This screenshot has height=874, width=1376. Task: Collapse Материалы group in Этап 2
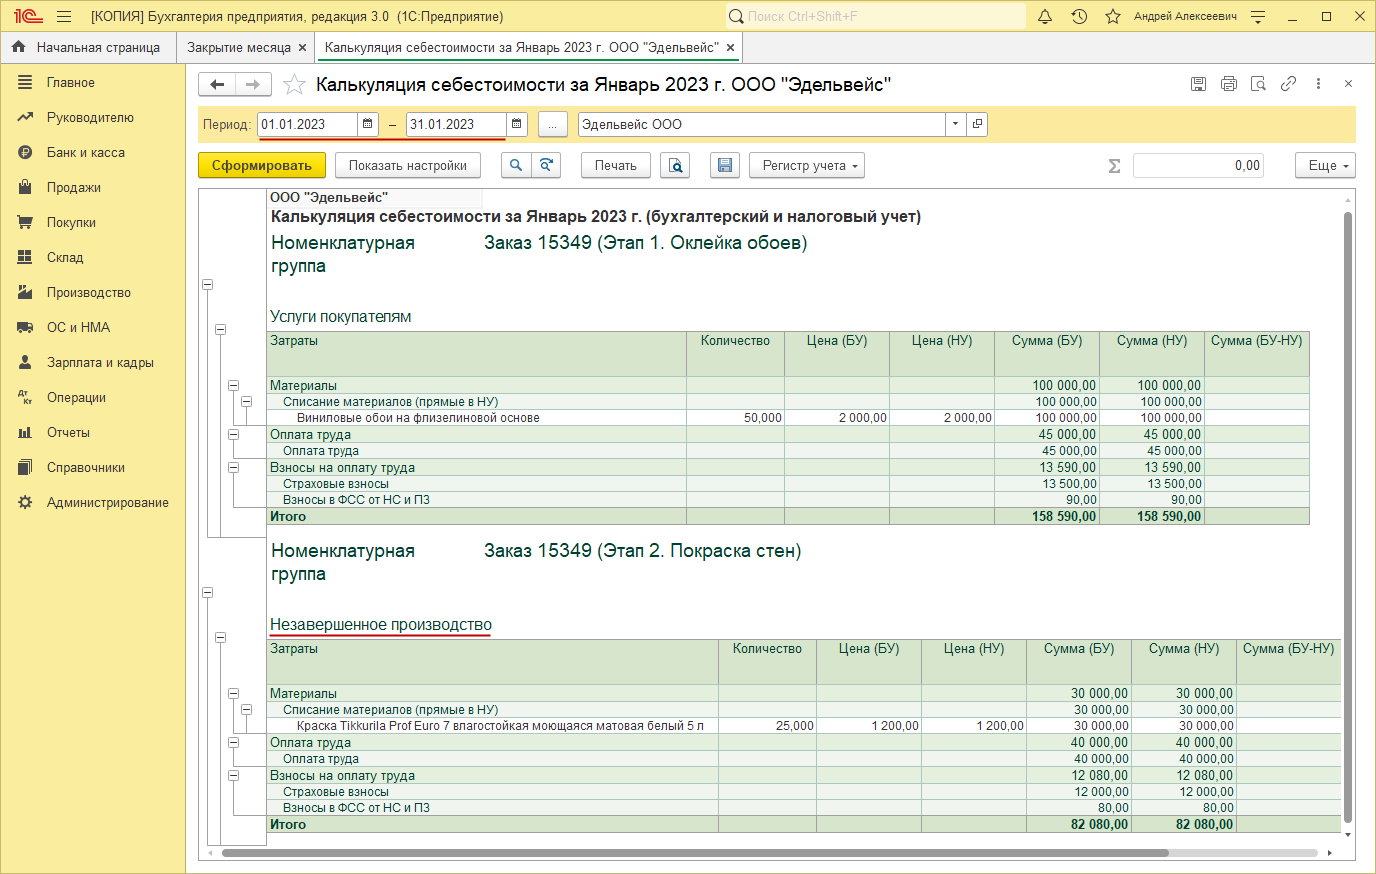pyautogui.click(x=233, y=693)
